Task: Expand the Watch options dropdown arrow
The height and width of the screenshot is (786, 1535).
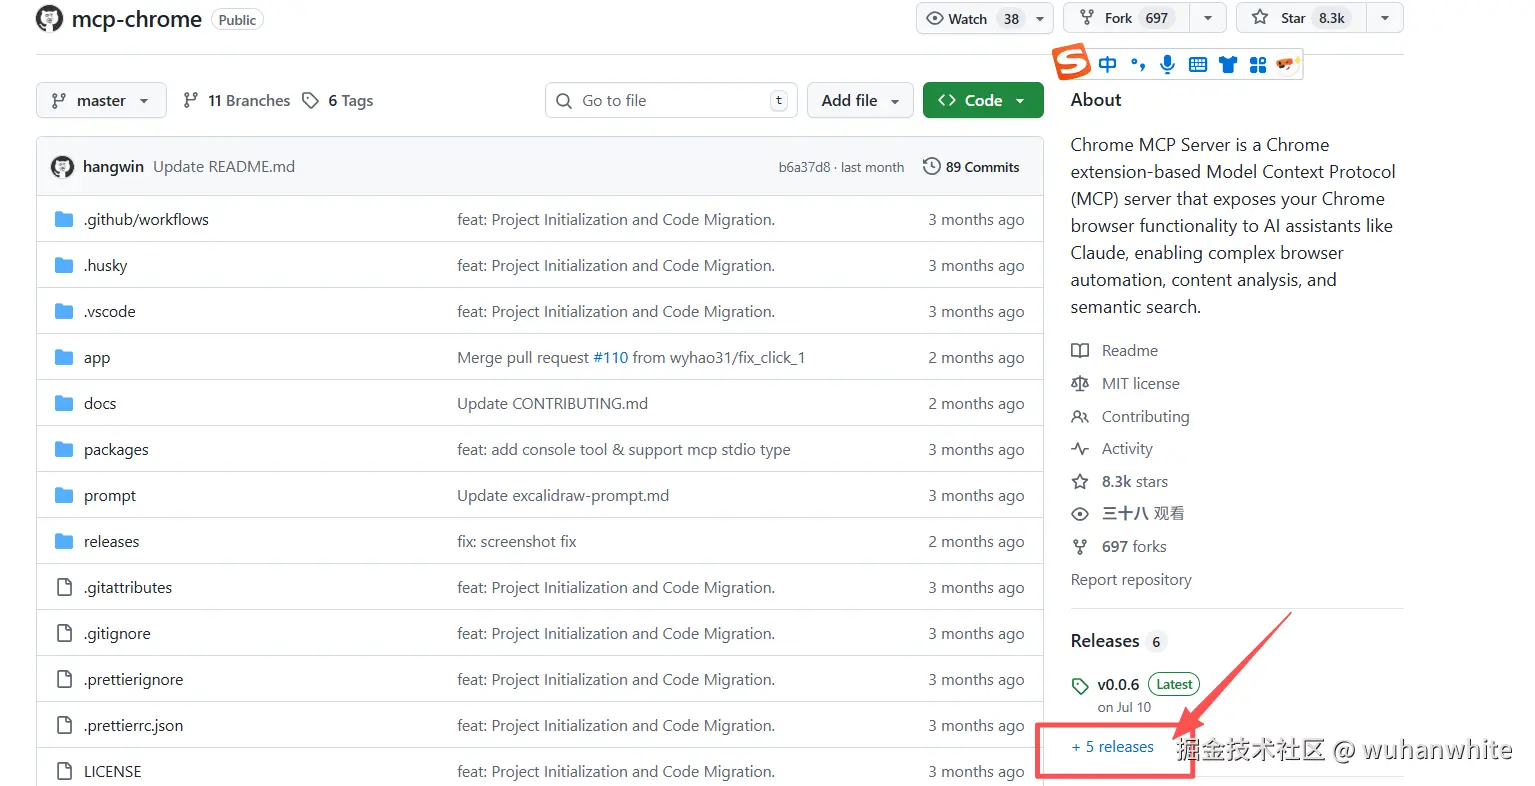Action: (1040, 18)
